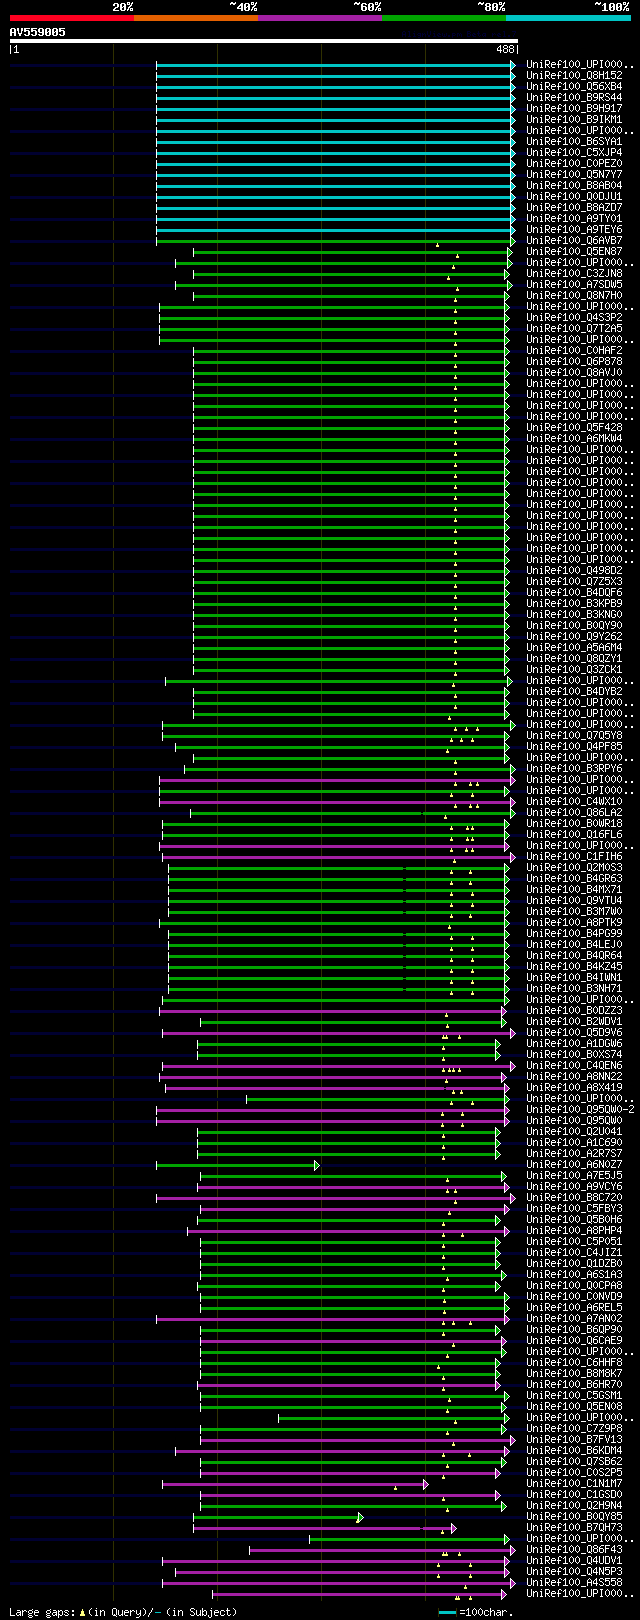The image size is (640, 1620).
Task: Open the UniRef100_Q56XB4 hit label
Action: coord(574,86)
